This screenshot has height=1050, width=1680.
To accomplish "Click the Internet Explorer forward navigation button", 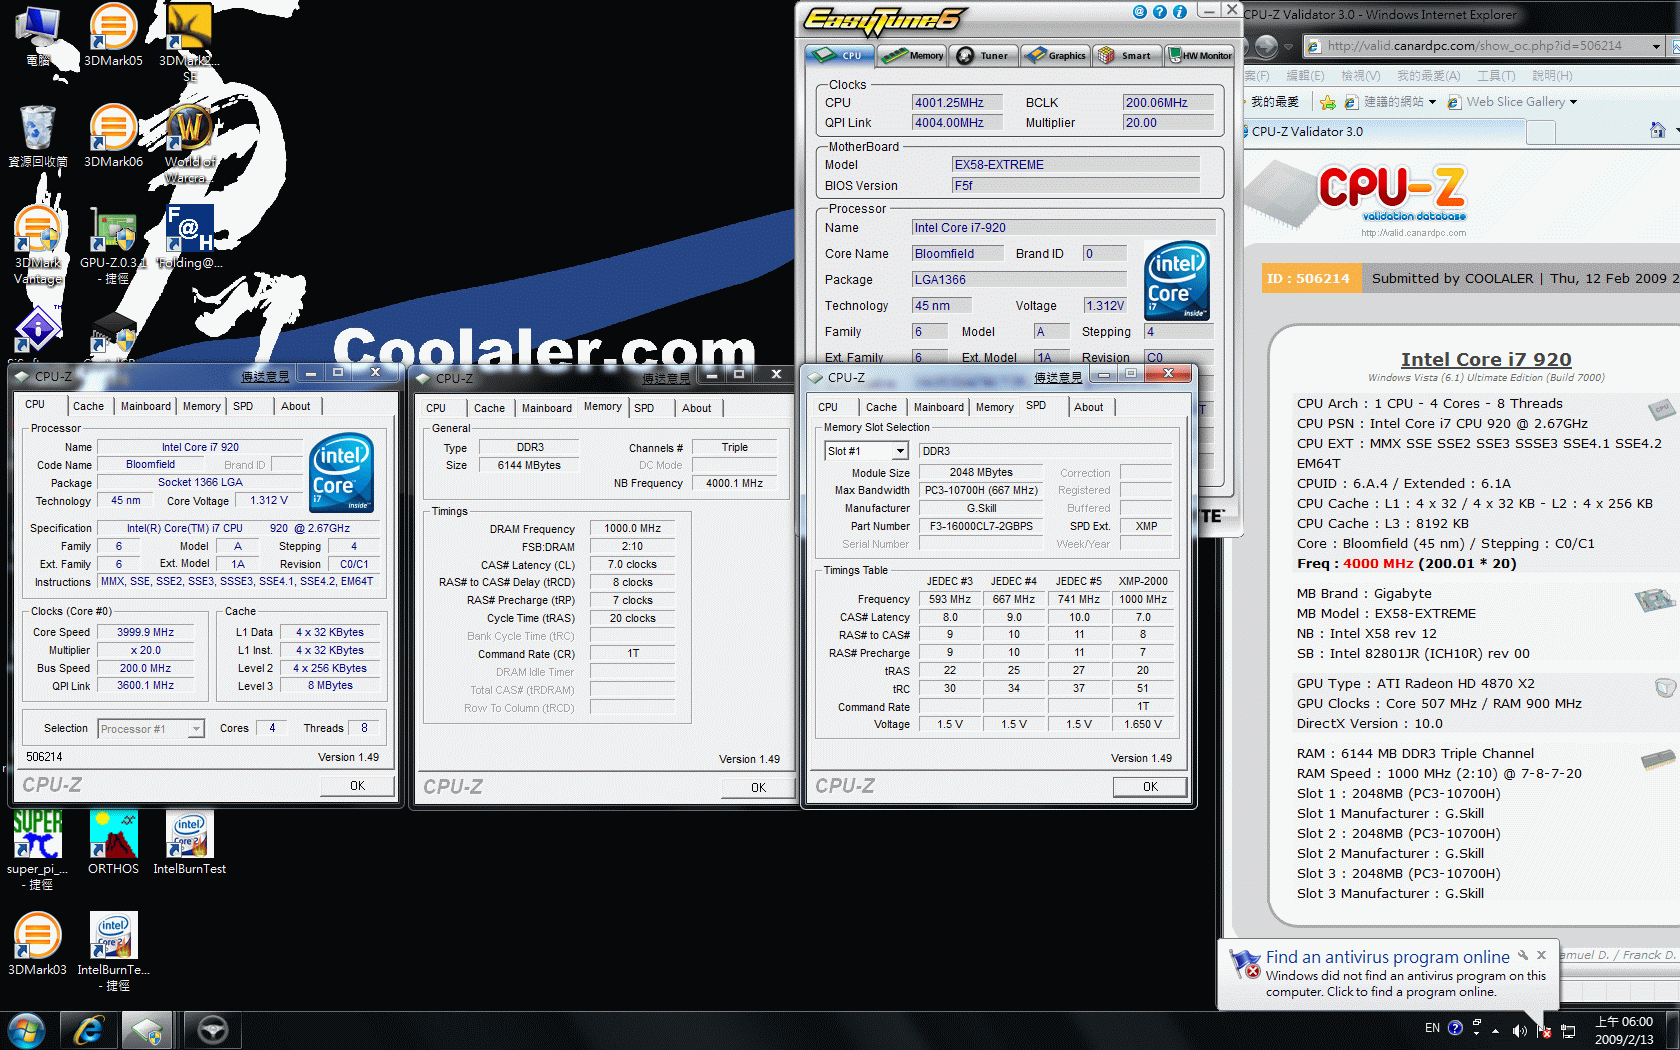I will (1266, 46).
